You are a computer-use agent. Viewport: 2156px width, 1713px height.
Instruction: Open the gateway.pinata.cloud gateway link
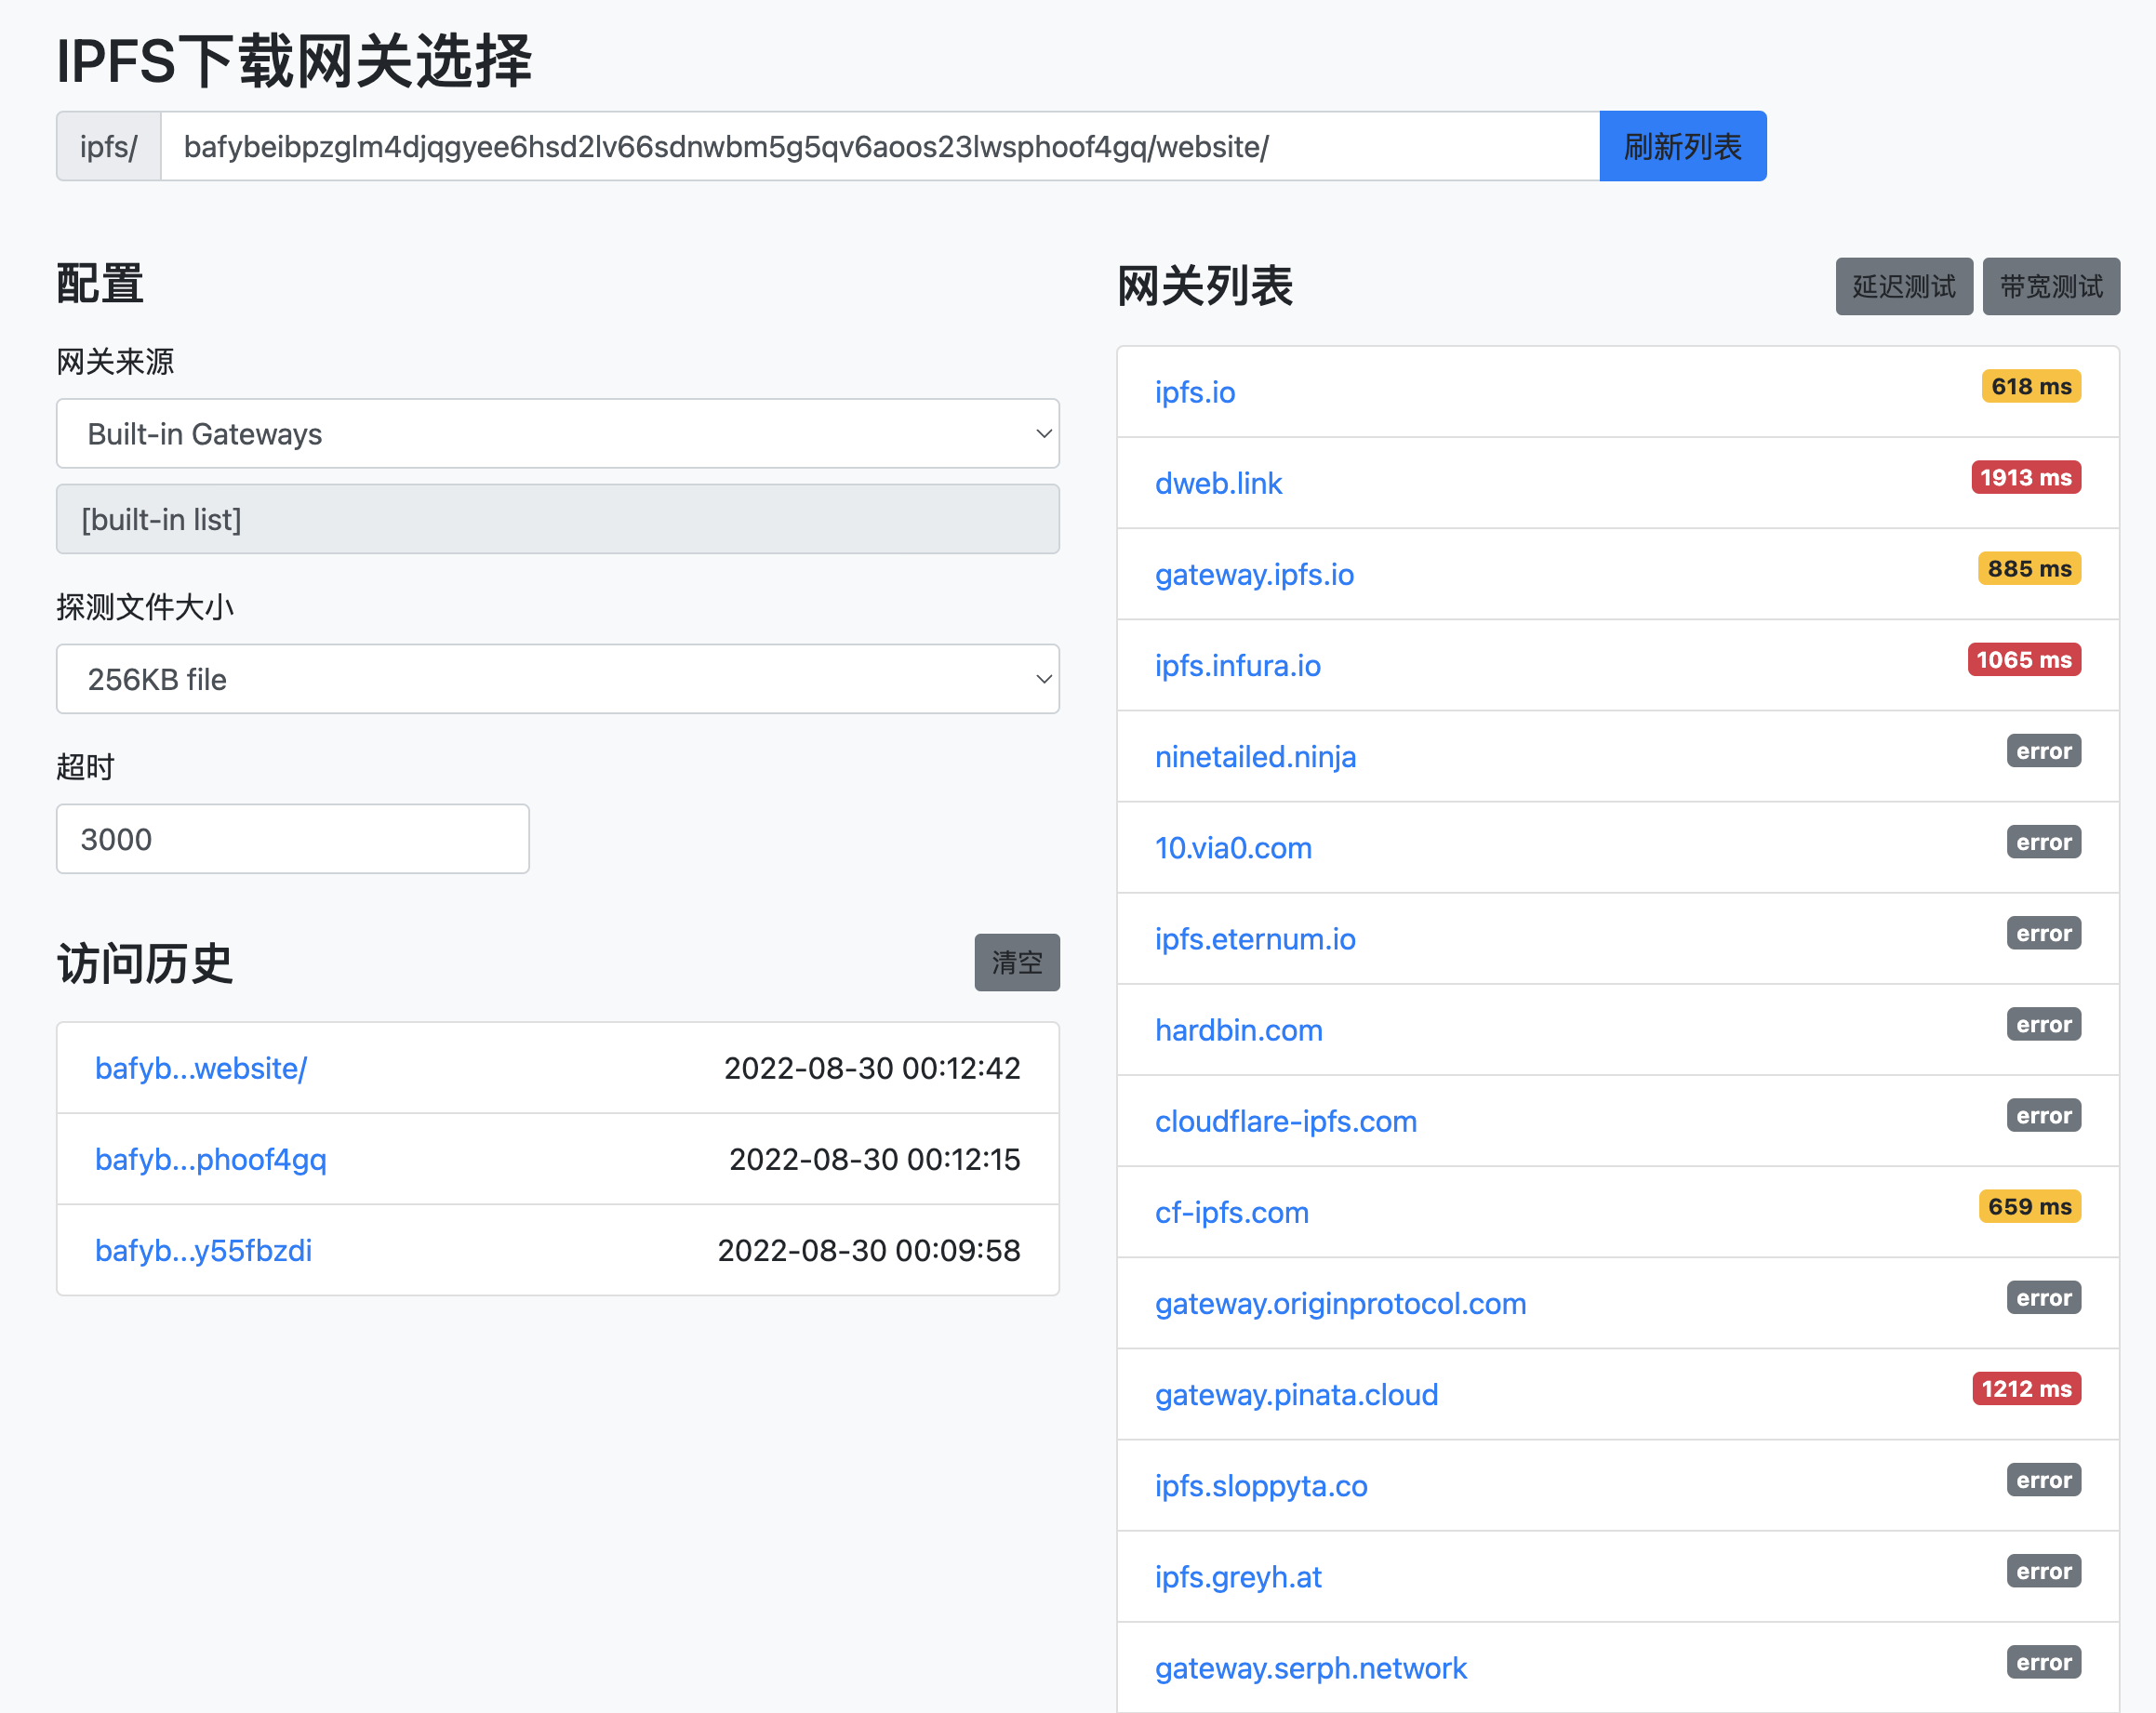pyautogui.click(x=1295, y=1394)
